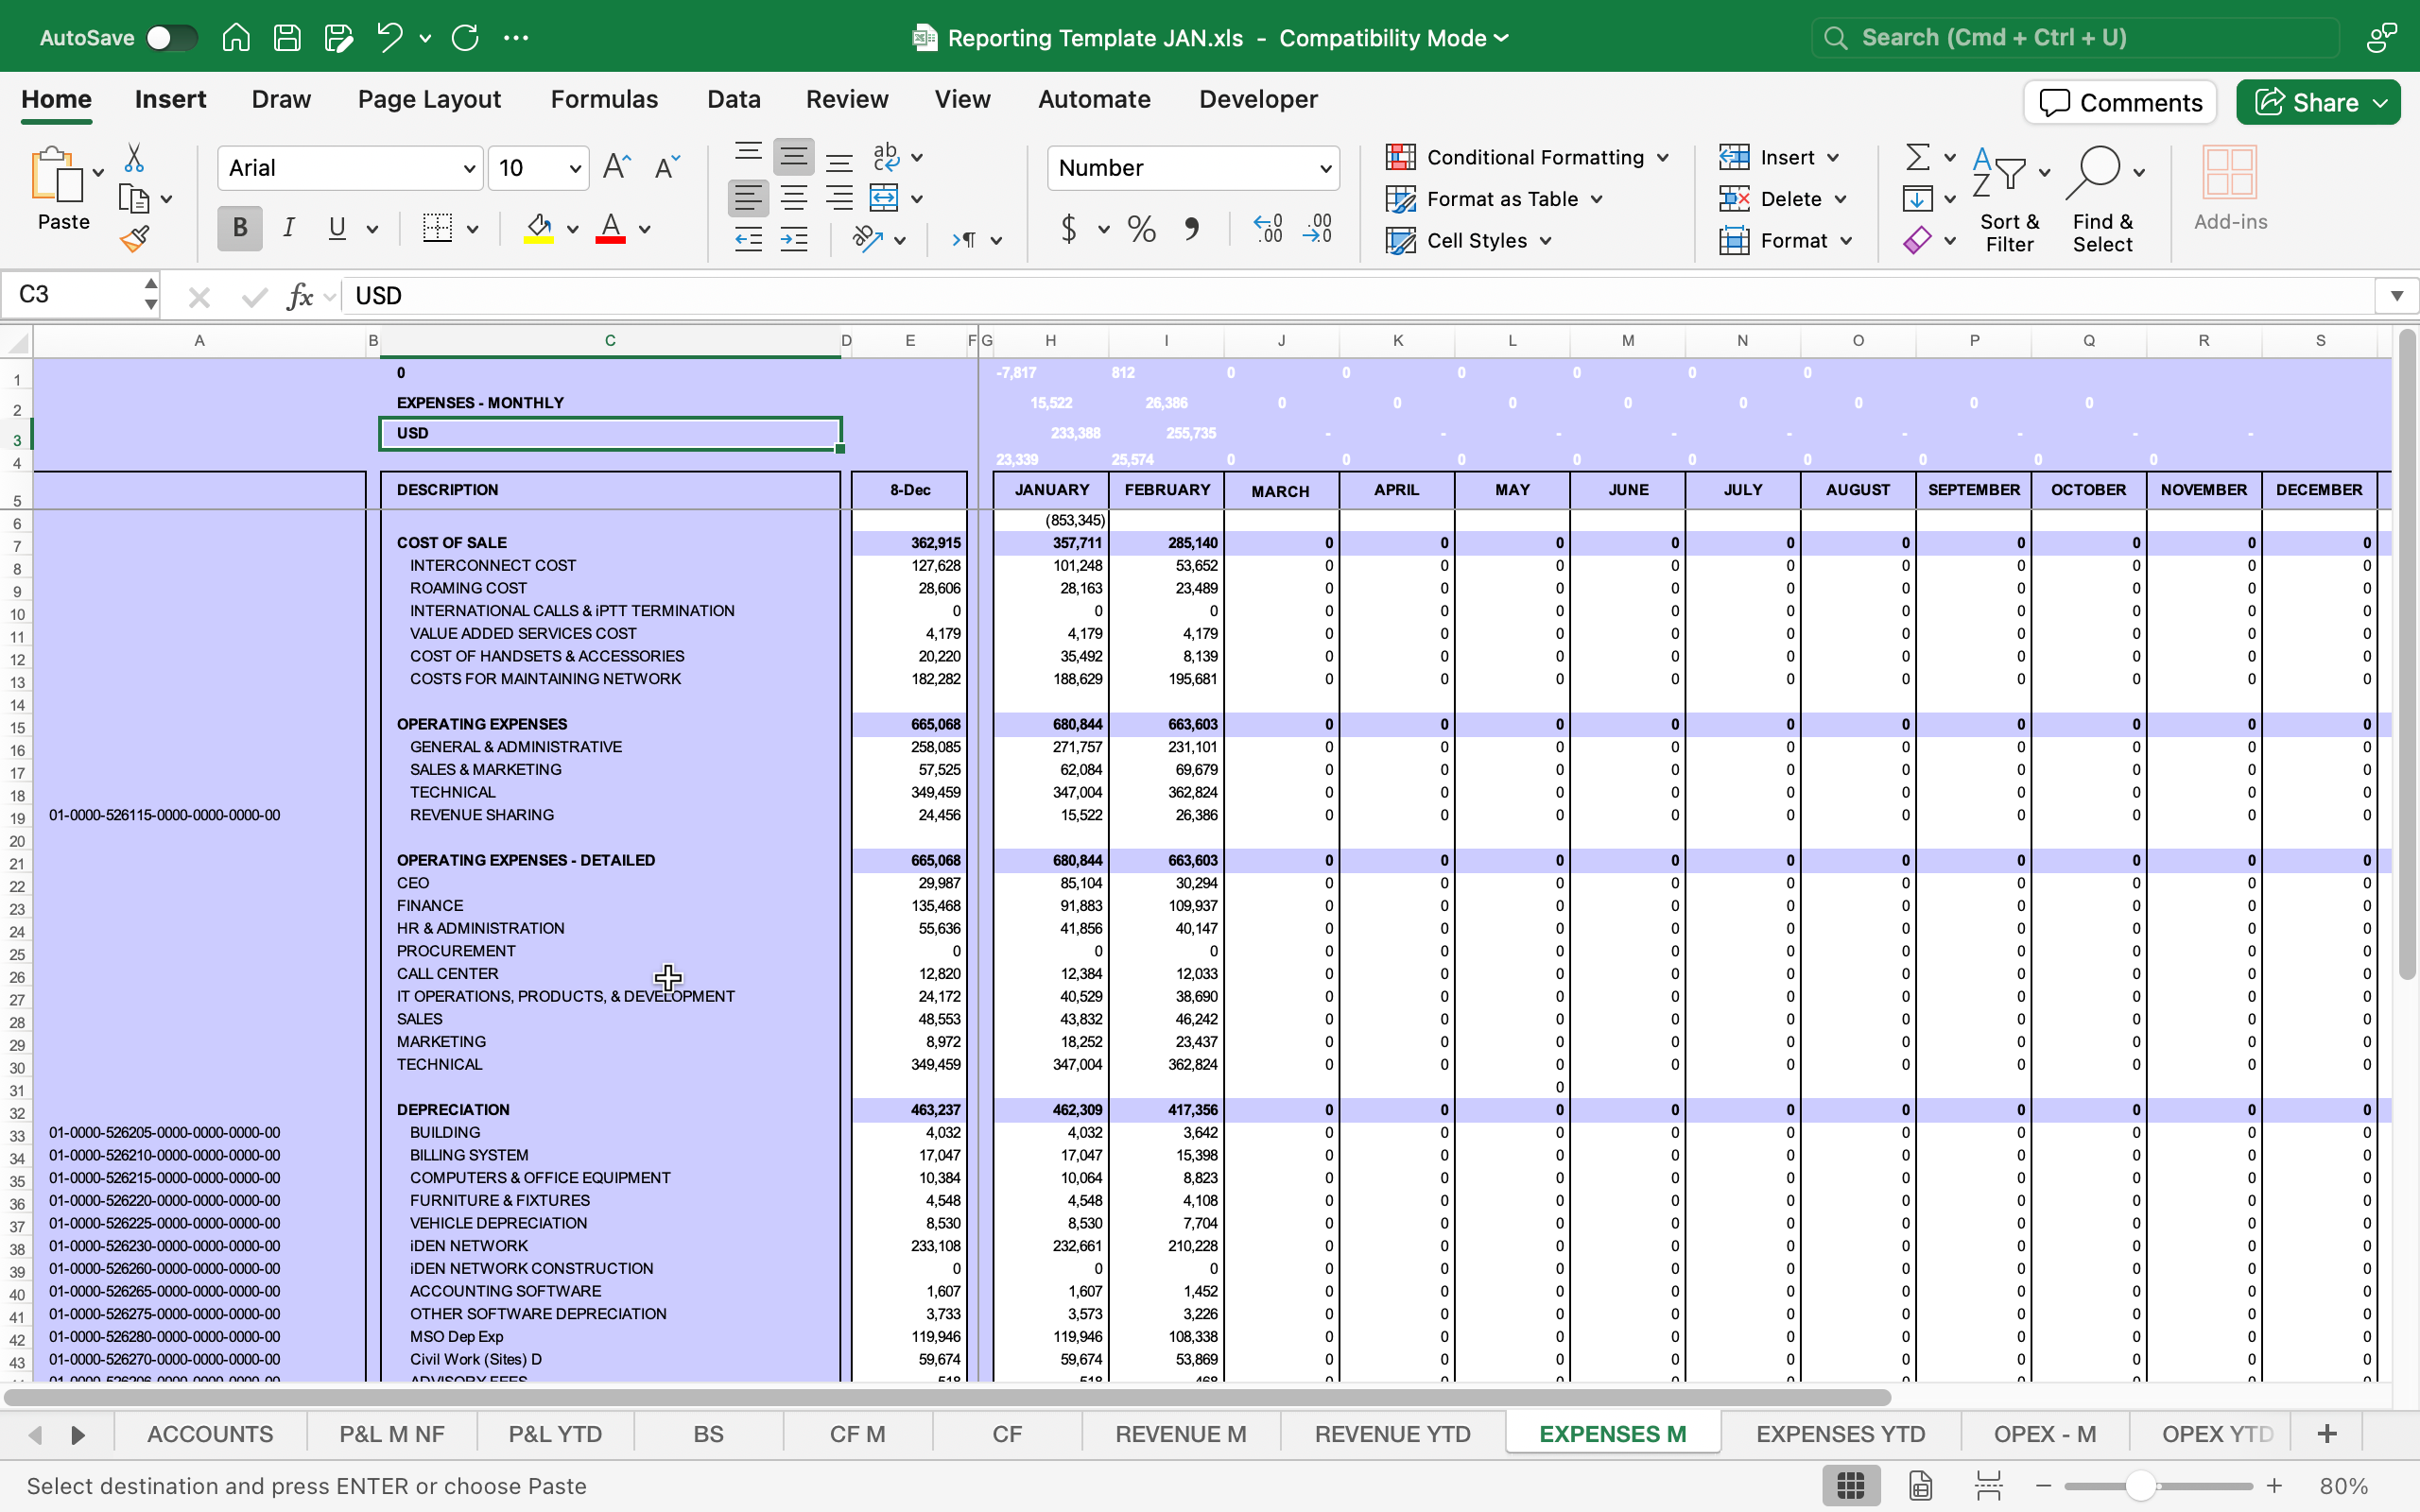Click the Comments button

tap(2120, 102)
